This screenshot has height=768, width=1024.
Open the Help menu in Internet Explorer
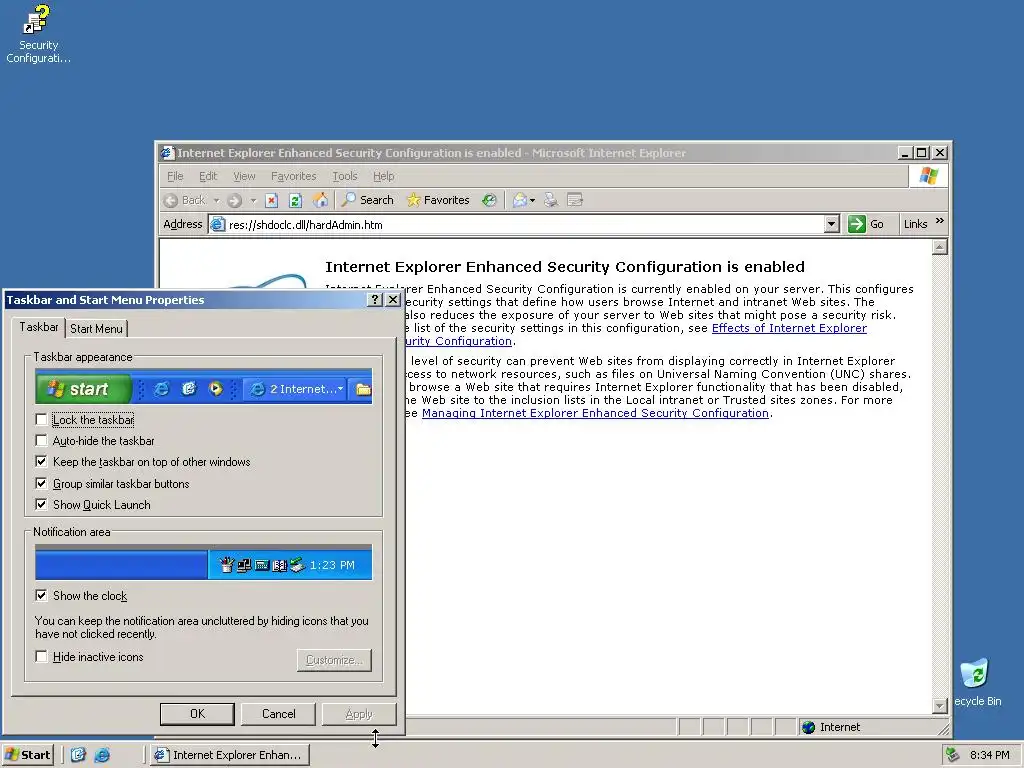click(383, 176)
